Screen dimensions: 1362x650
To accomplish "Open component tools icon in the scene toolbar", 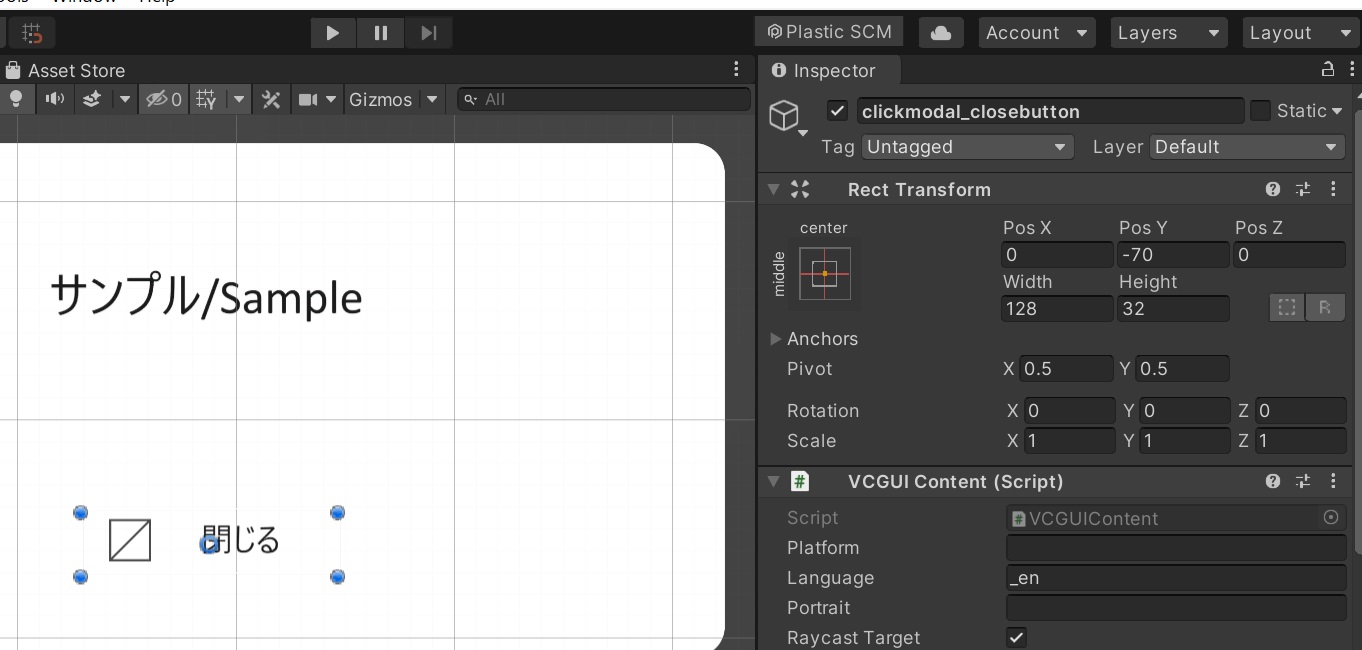I will pyautogui.click(x=270, y=99).
